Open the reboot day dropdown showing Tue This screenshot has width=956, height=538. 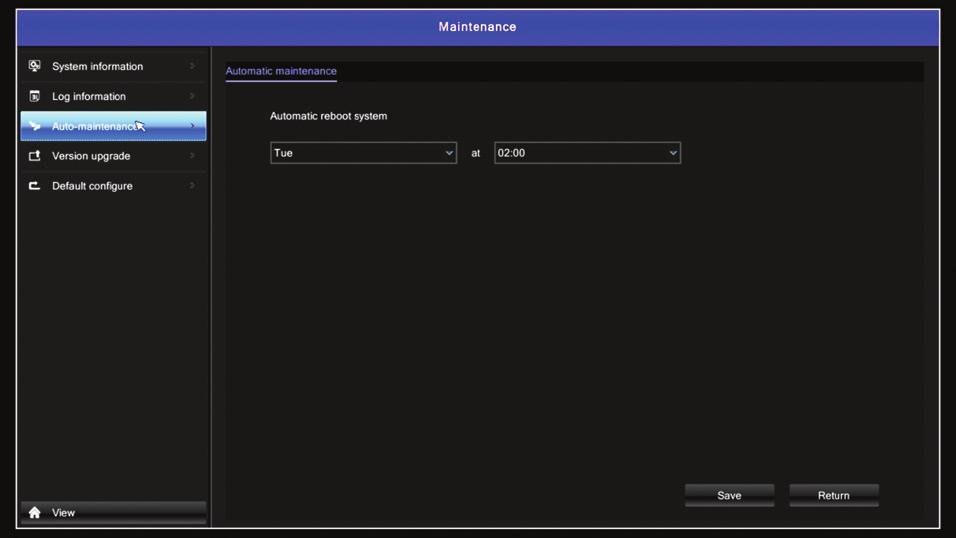click(x=363, y=153)
